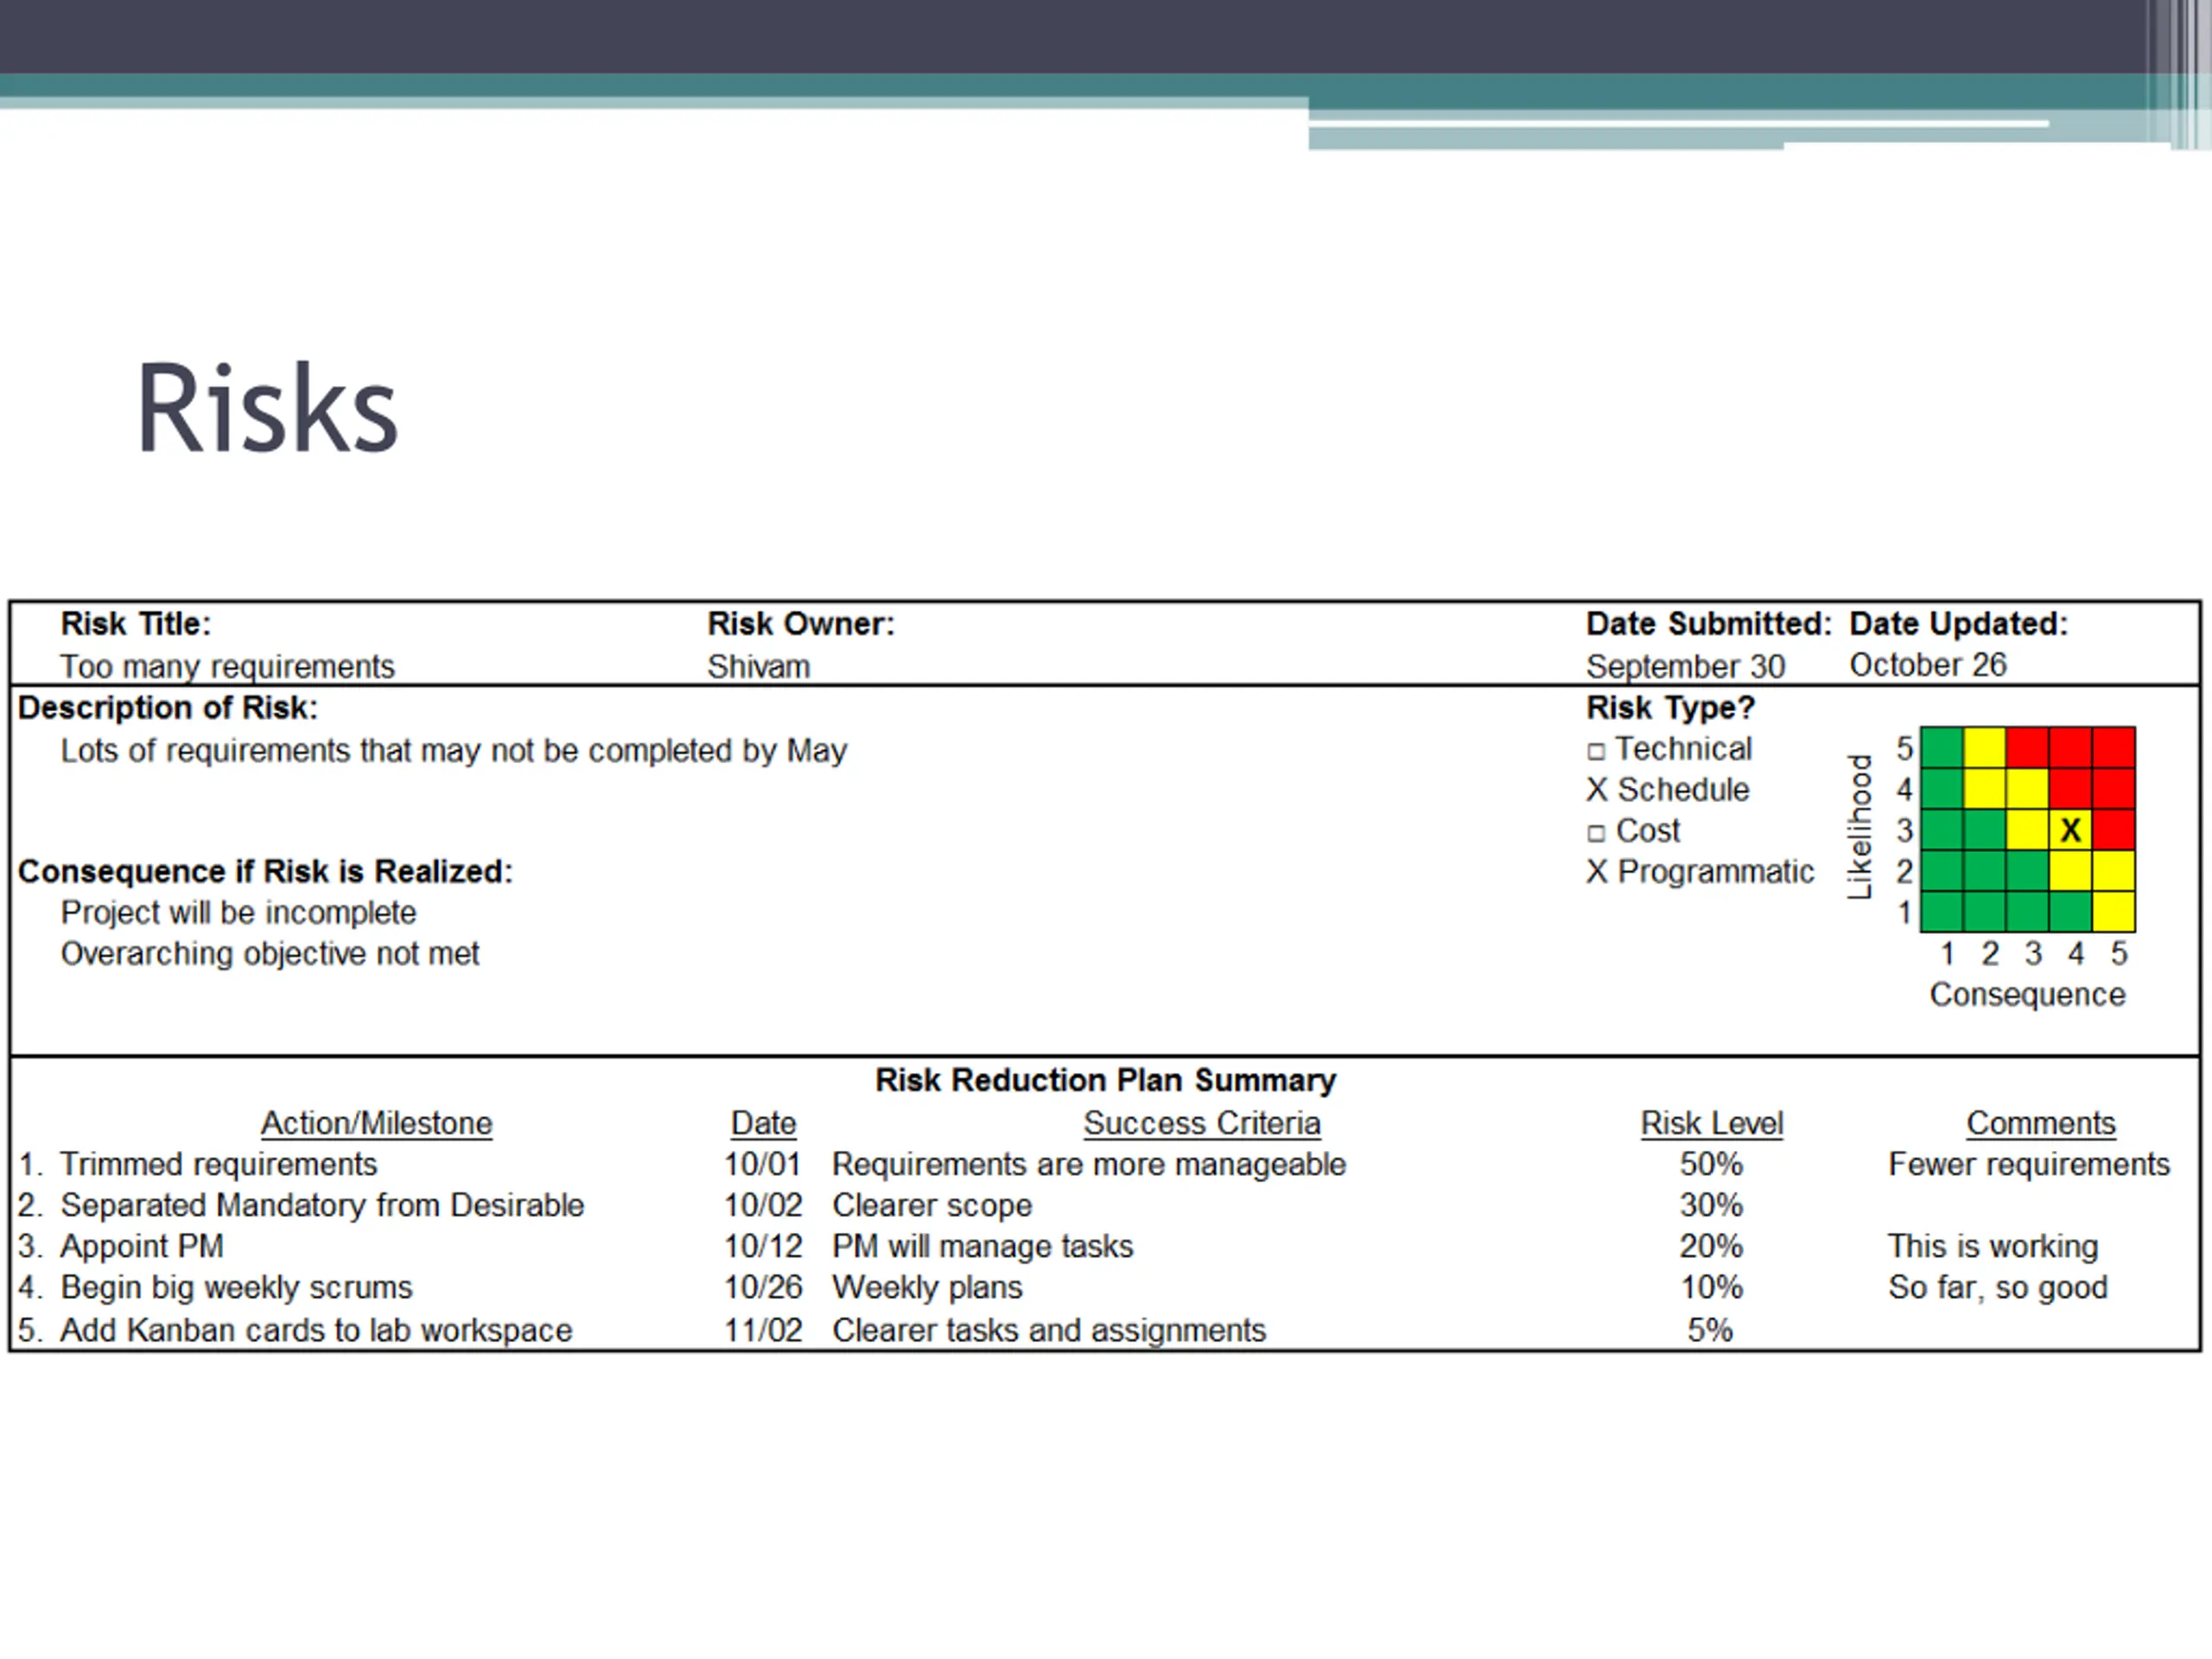Click the Success Criteria column header

point(1201,1123)
